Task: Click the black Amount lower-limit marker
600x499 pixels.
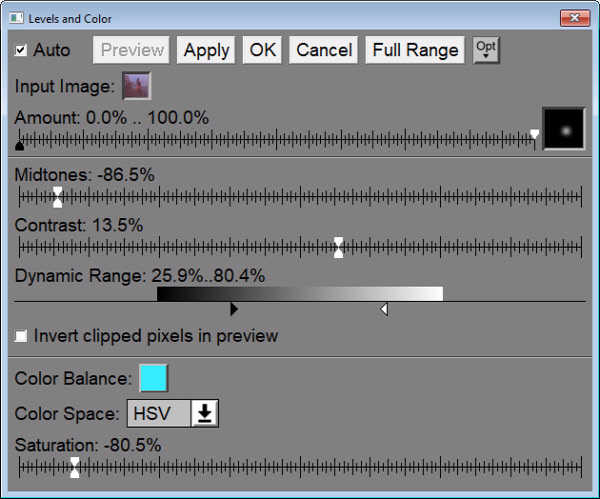Action: tap(19, 146)
